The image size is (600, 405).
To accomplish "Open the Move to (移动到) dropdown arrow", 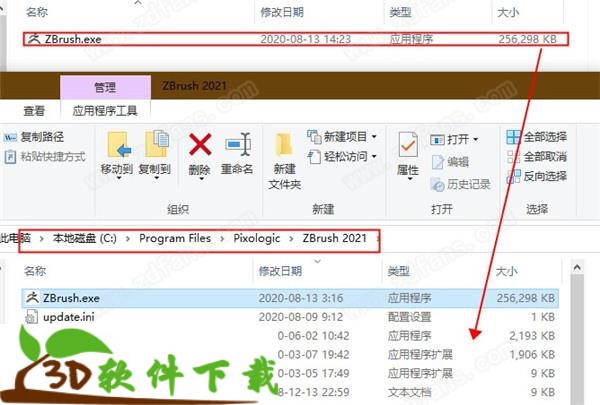I will pyautogui.click(x=118, y=178).
